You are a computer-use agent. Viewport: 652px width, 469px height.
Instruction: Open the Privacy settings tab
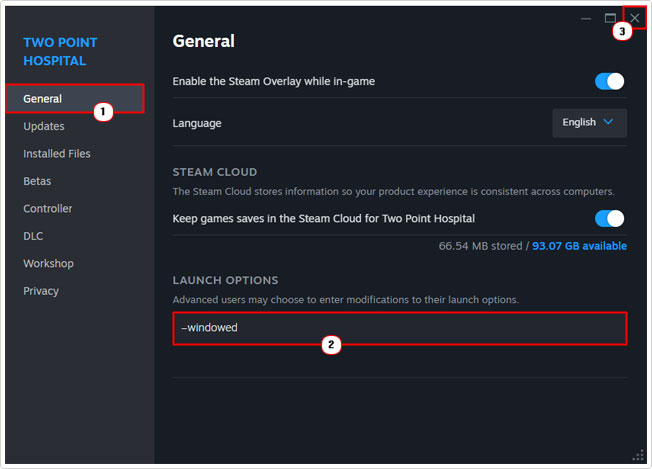(x=41, y=291)
